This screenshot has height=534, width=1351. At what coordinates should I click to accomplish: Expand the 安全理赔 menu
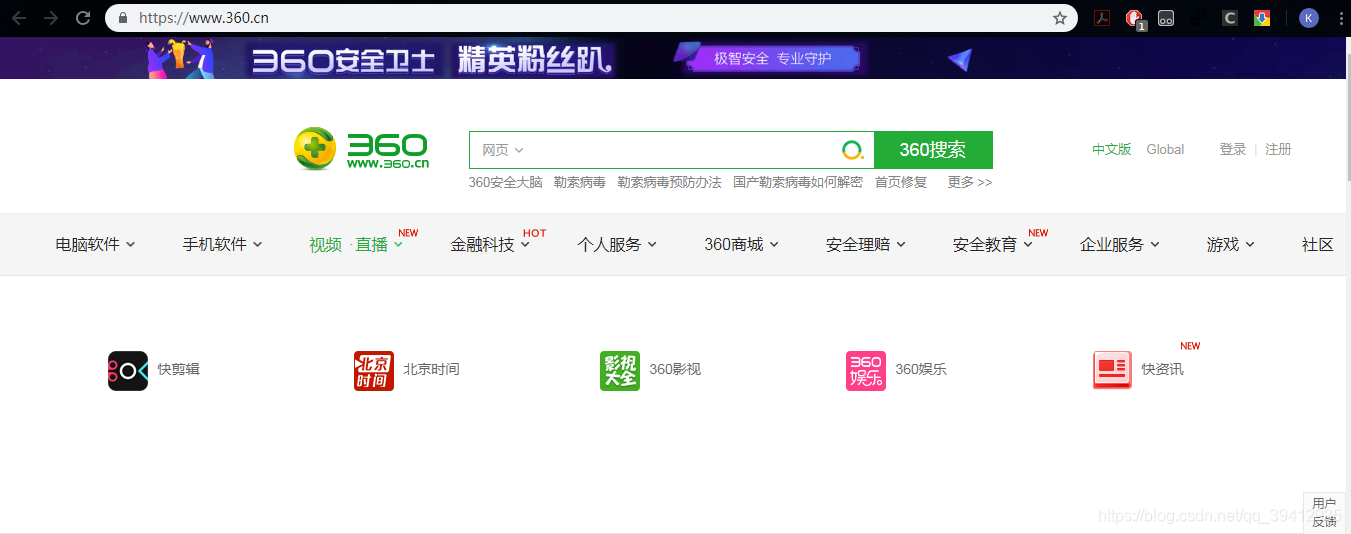click(866, 244)
